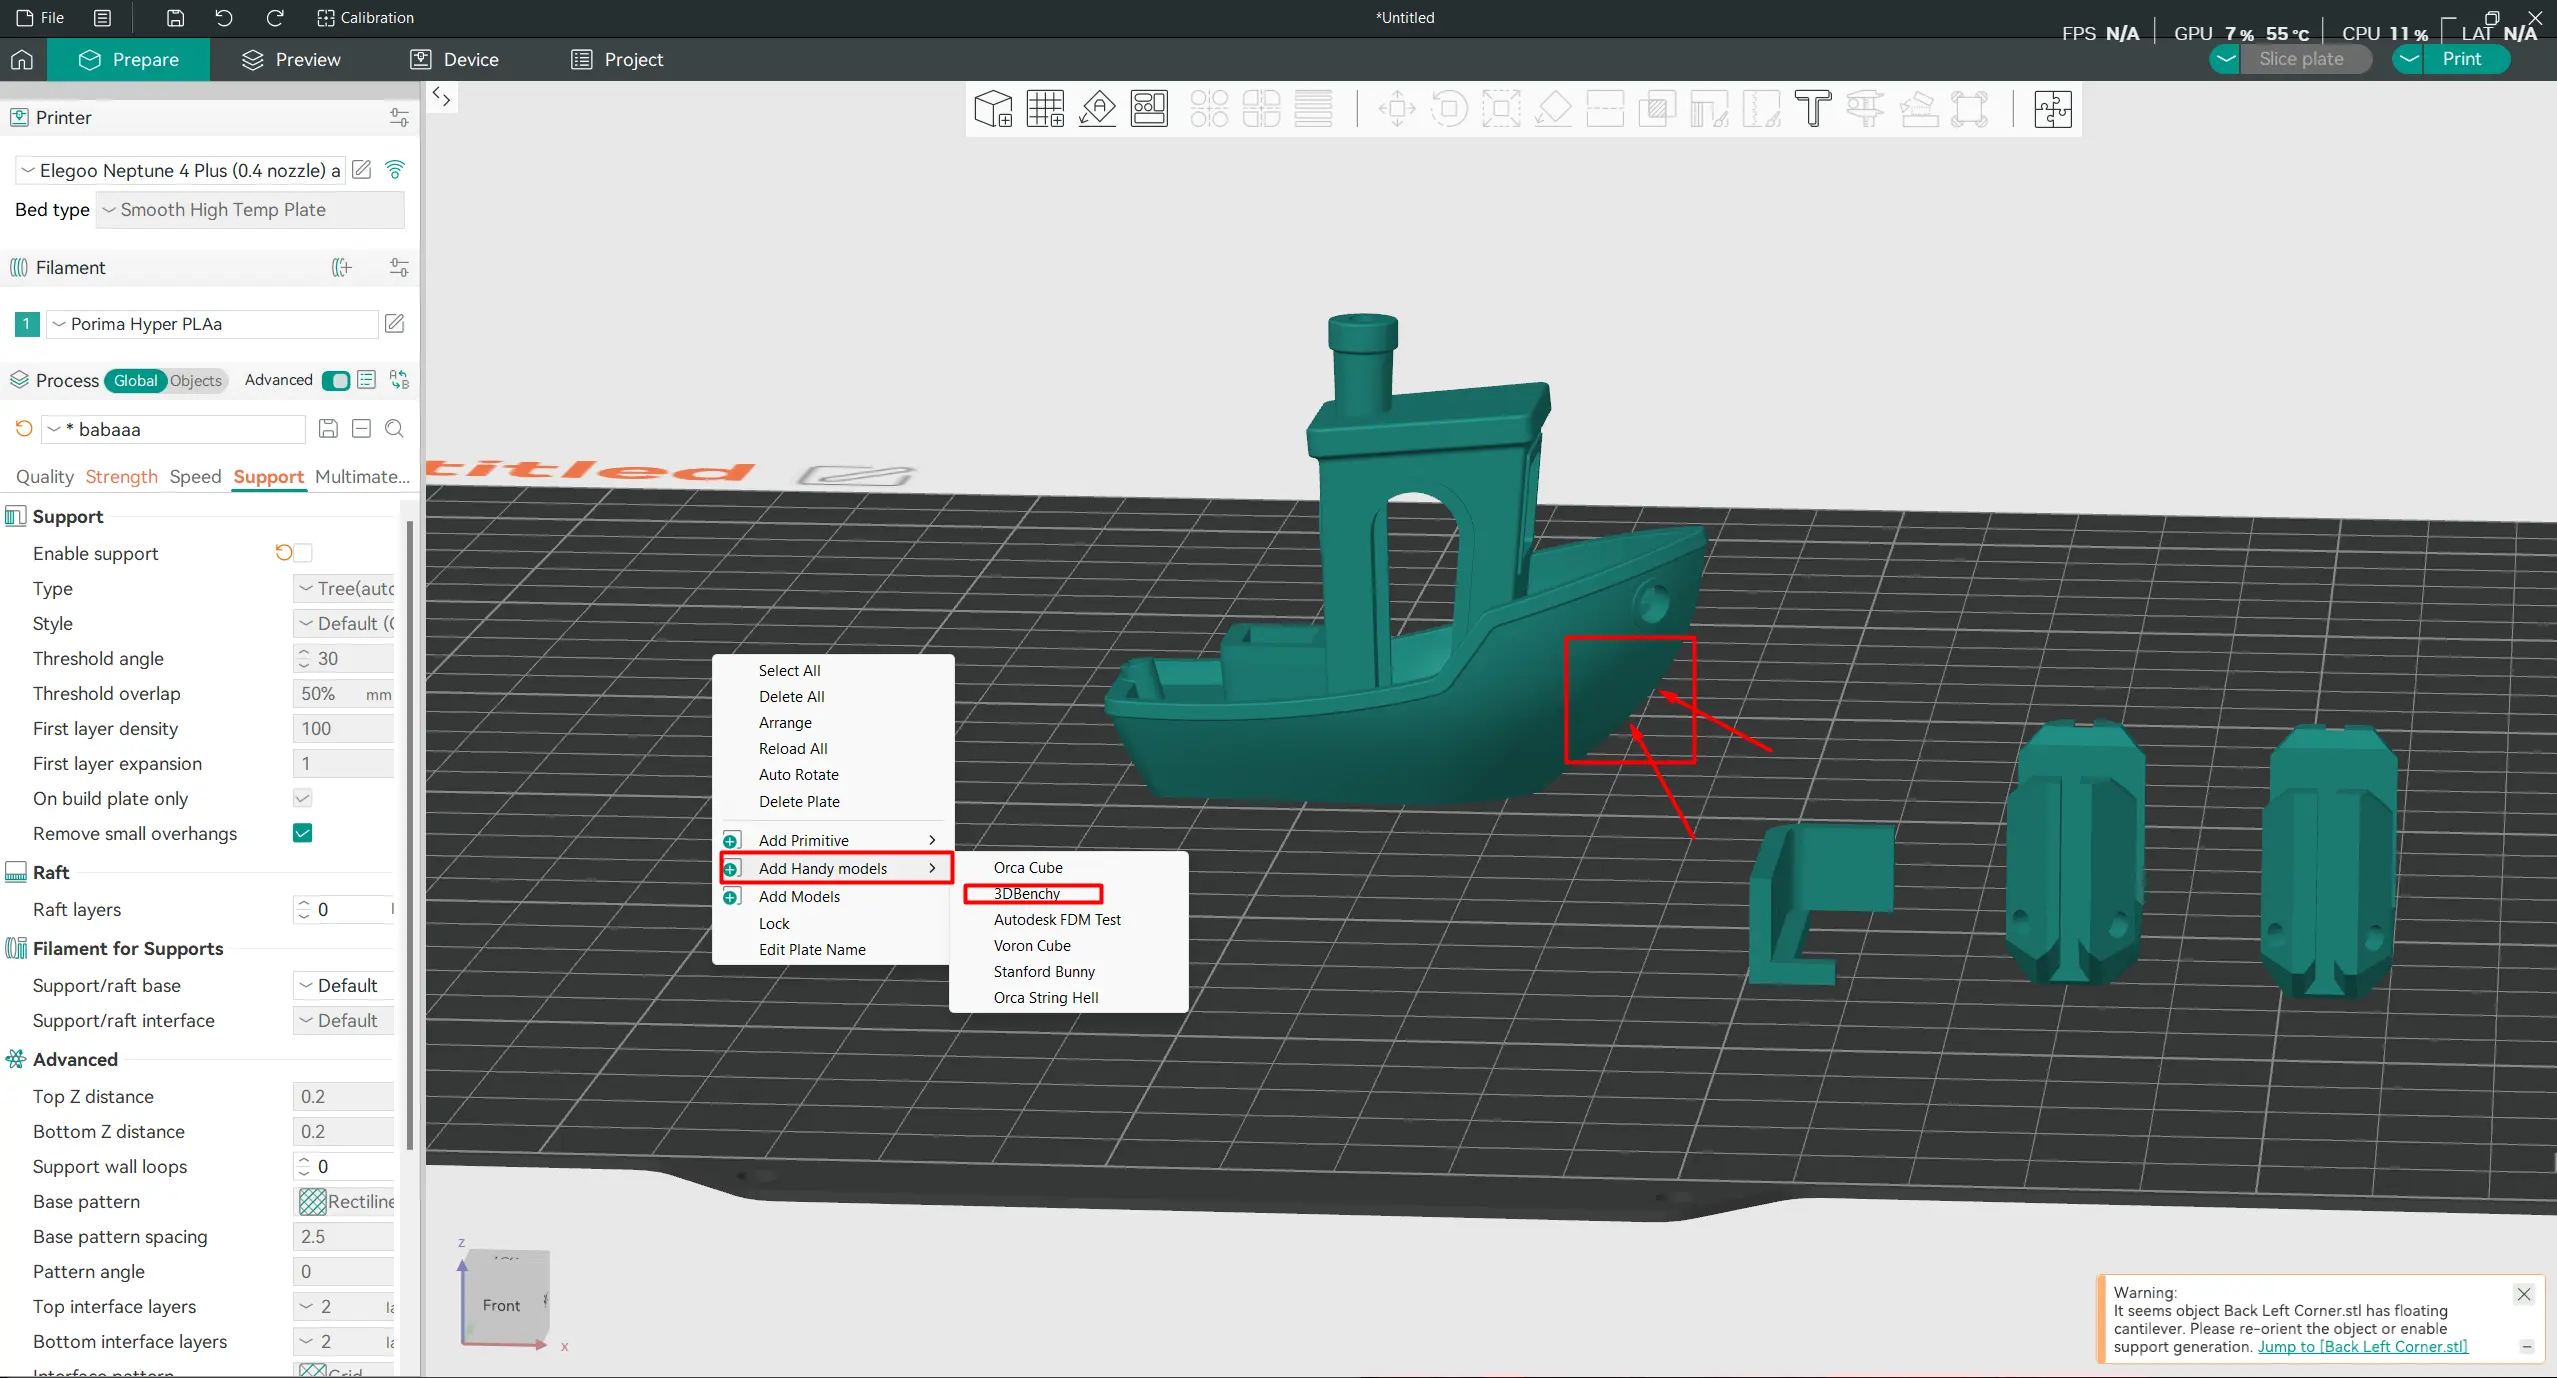This screenshot has height=1378, width=2557.
Task: Select the Scale tool in toolbar
Action: (x=1501, y=109)
